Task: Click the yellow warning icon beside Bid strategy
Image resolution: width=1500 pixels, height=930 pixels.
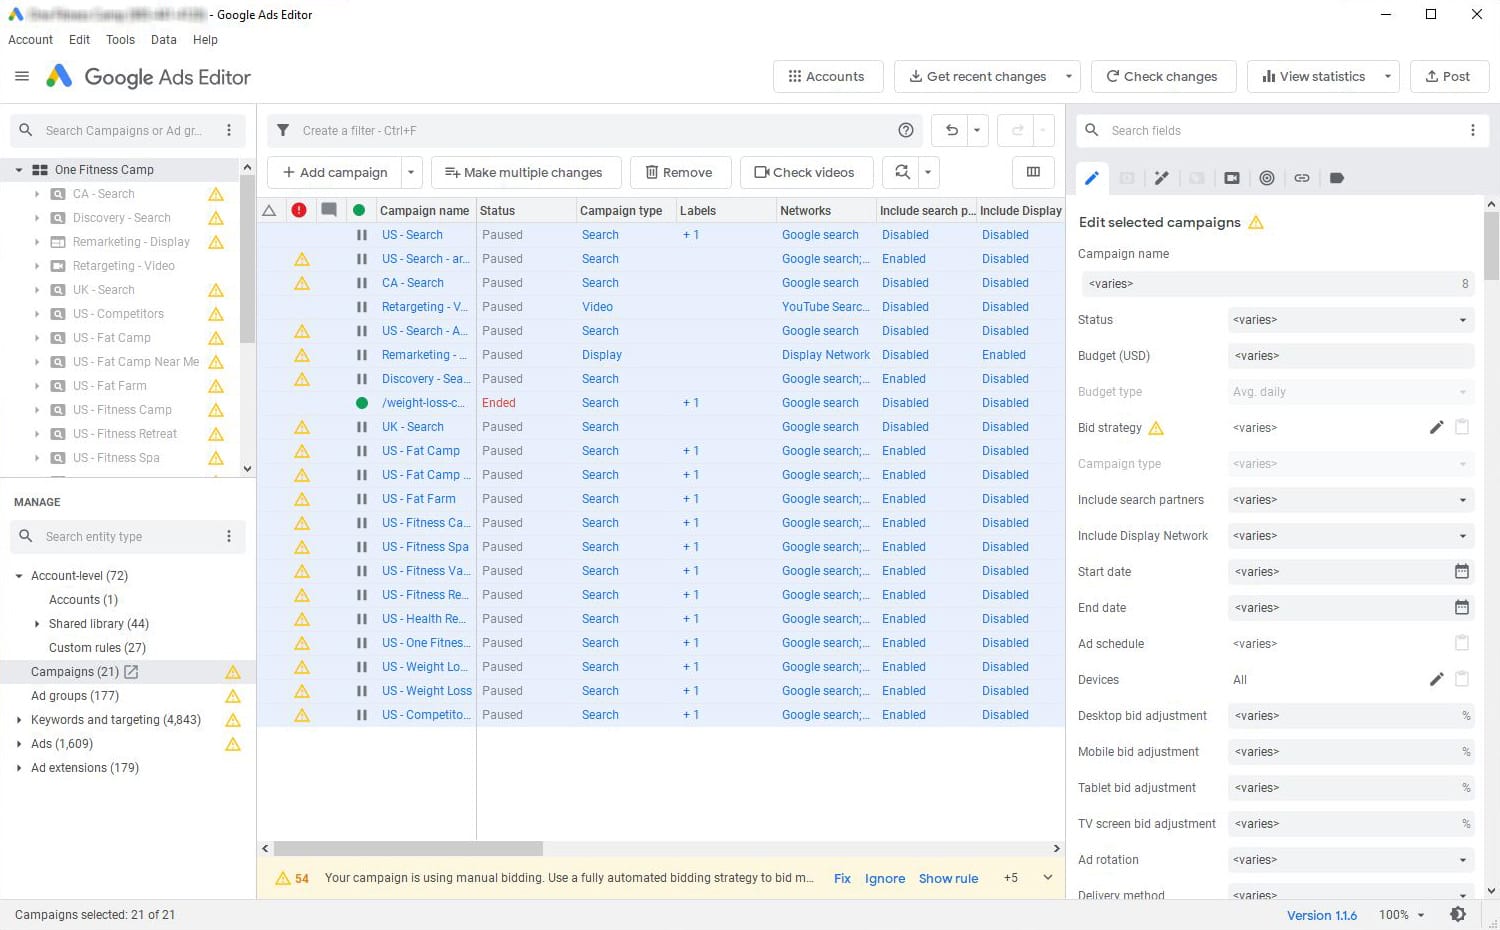Action: 1156,428
